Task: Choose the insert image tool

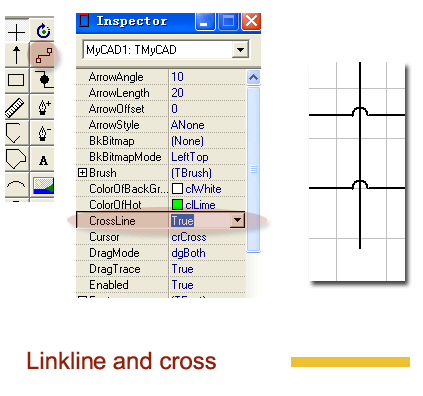Action: pyautogui.click(x=43, y=186)
